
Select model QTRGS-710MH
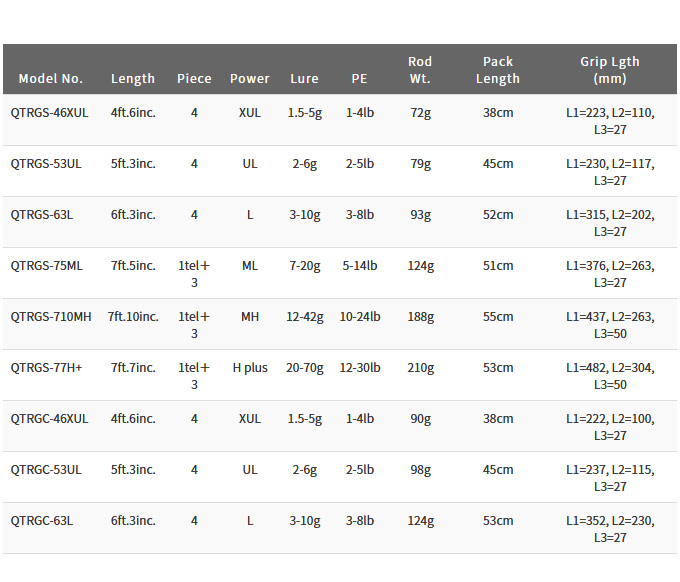tap(51, 317)
